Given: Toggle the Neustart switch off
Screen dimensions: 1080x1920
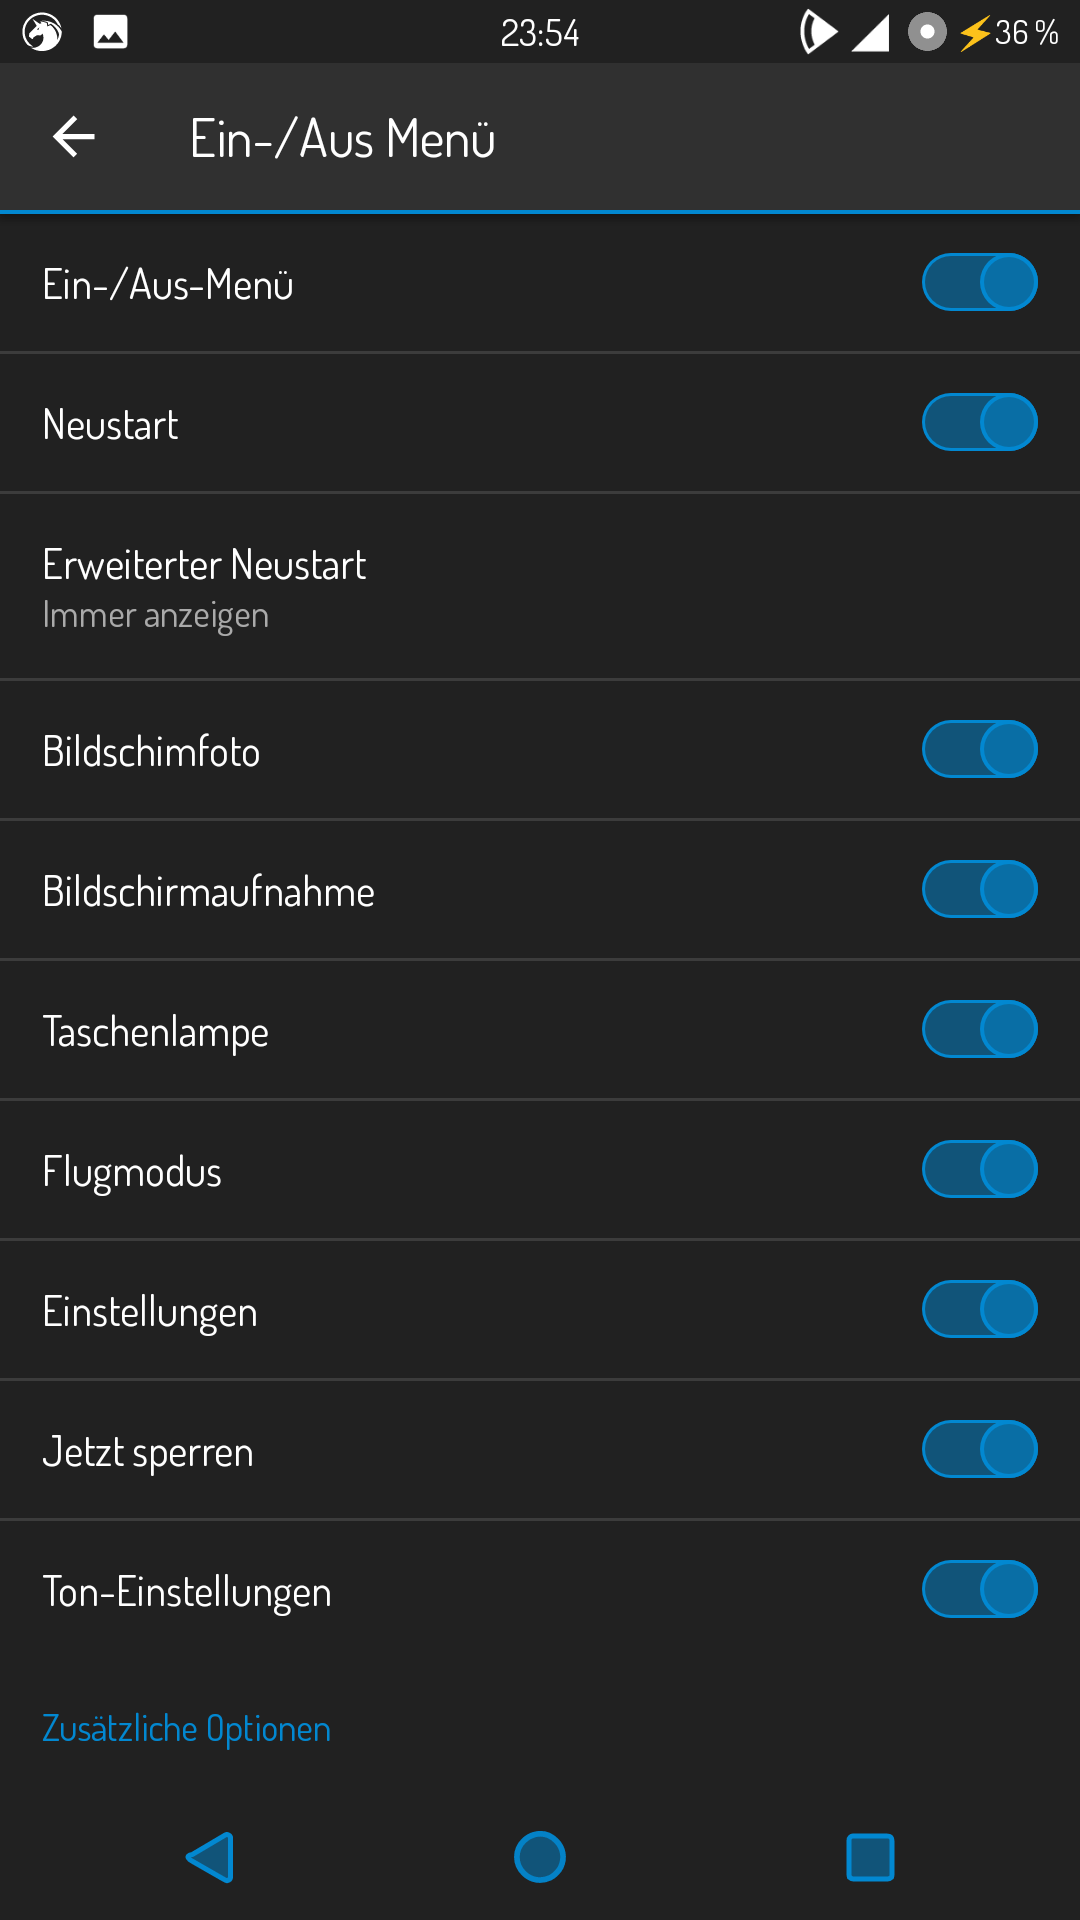Looking at the screenshot, I should pos(979,423).
